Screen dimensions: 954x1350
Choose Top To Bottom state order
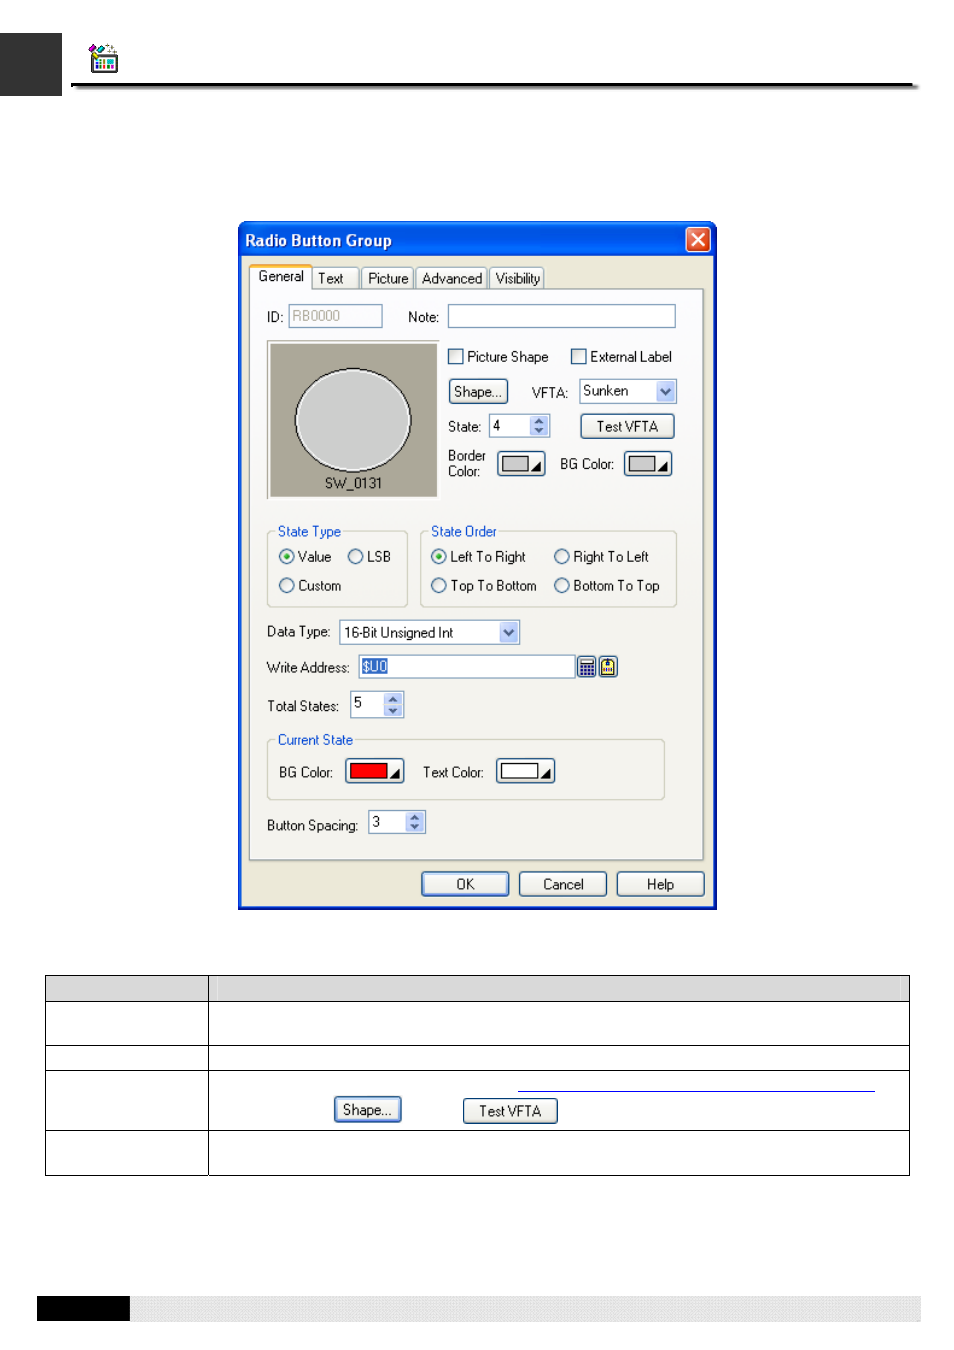439,586
